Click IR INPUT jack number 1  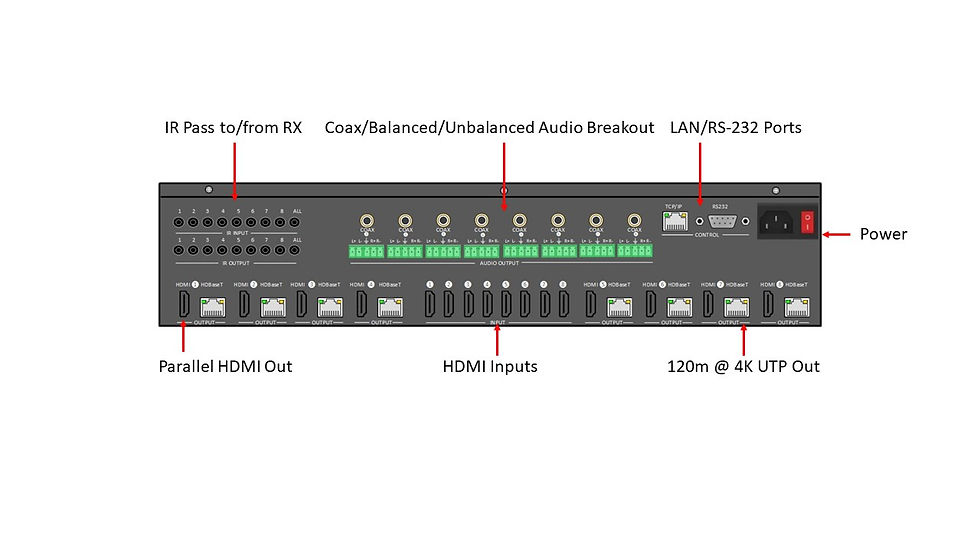click(x=179, y=222)
